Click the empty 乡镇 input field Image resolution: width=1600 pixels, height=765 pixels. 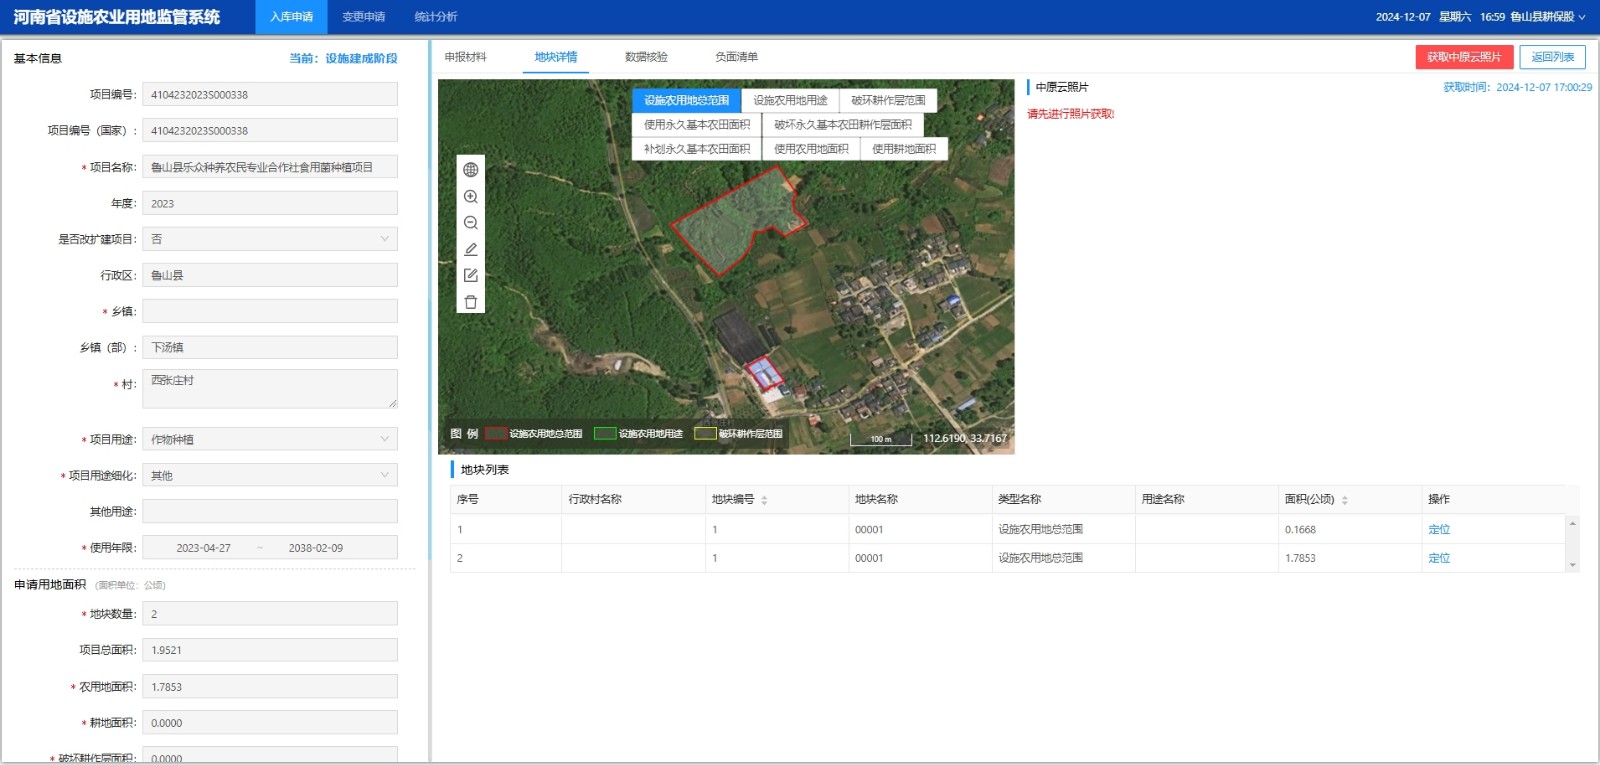pos(270,311)
